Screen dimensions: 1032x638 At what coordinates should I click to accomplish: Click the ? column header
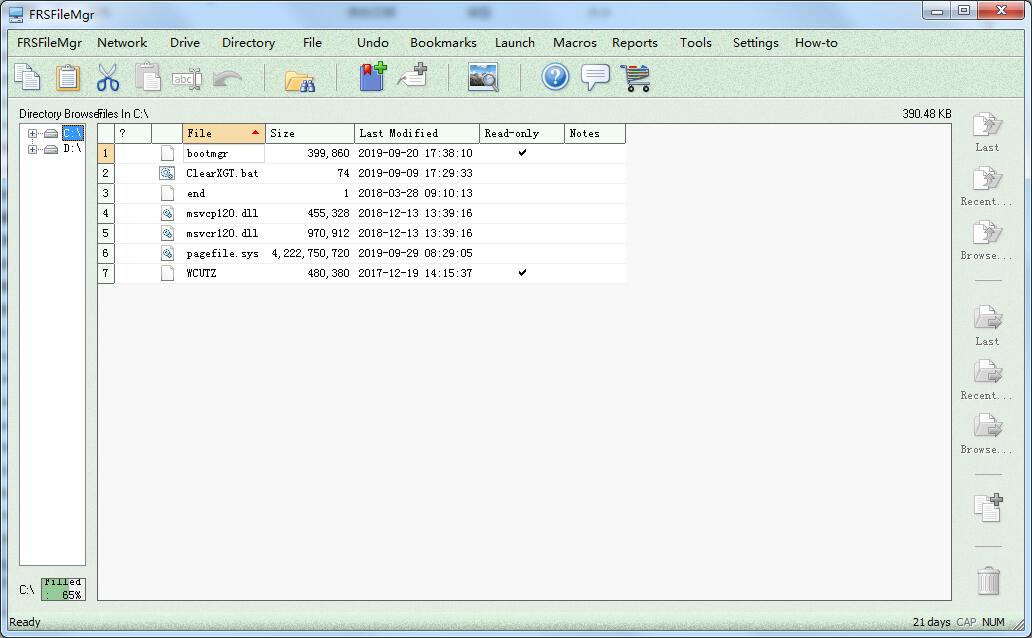[x=133, y=133]
